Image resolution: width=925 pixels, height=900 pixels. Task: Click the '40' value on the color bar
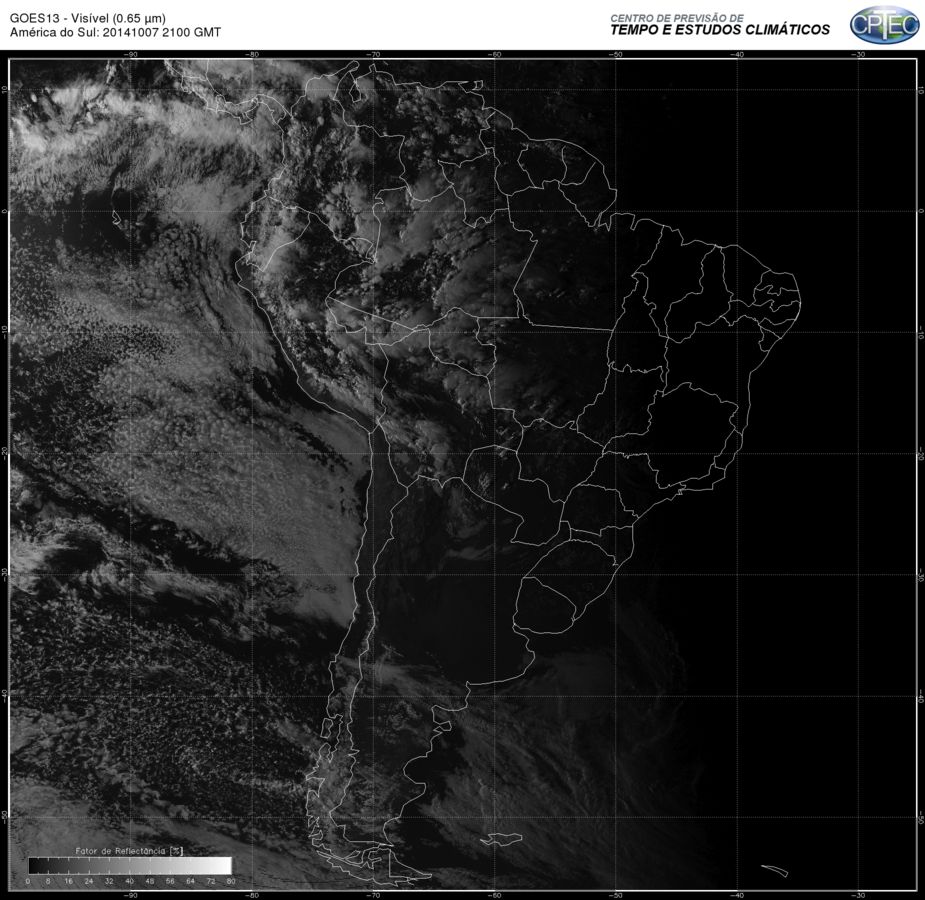coord(129,881)
